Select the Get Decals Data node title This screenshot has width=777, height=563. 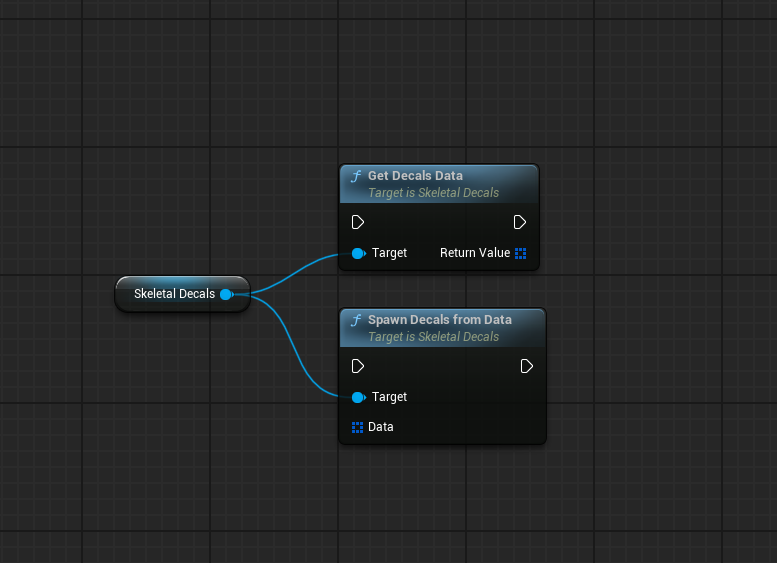(415, 175)
